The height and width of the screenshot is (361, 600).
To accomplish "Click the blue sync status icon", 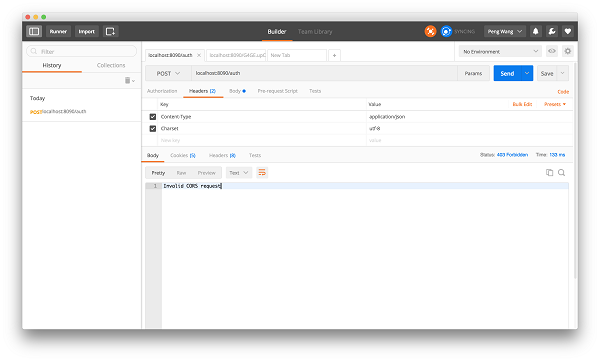I will click(x=446, y=31).
